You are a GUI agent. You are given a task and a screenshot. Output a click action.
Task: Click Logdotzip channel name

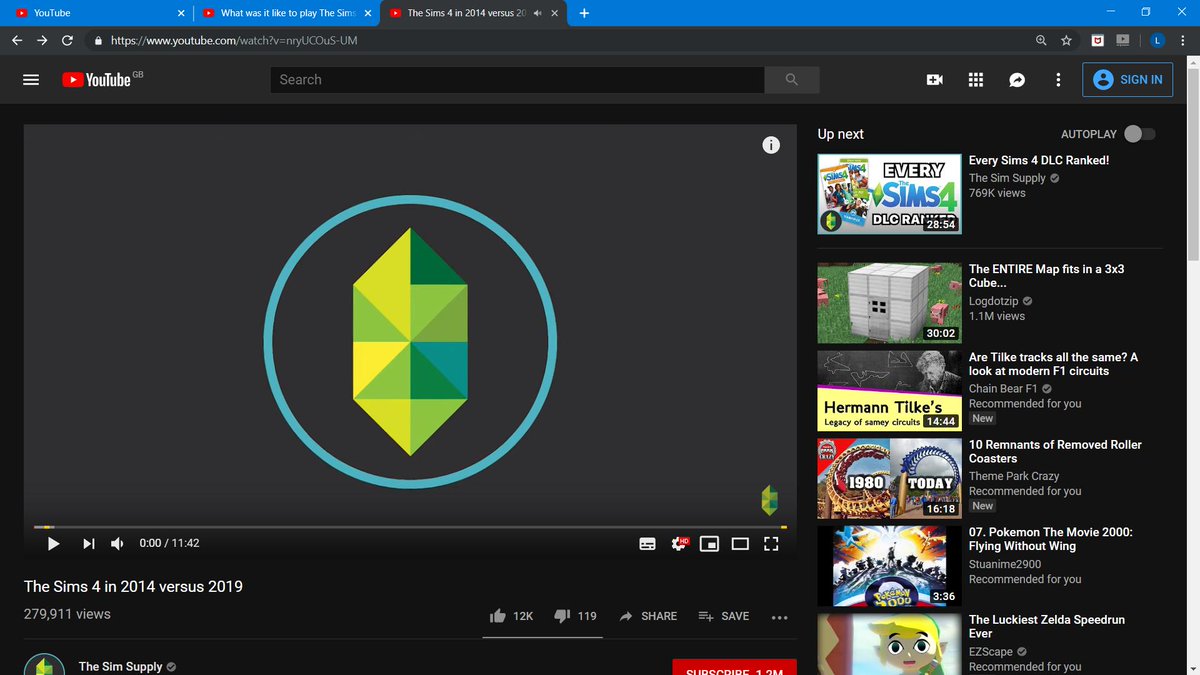point(995,301)
